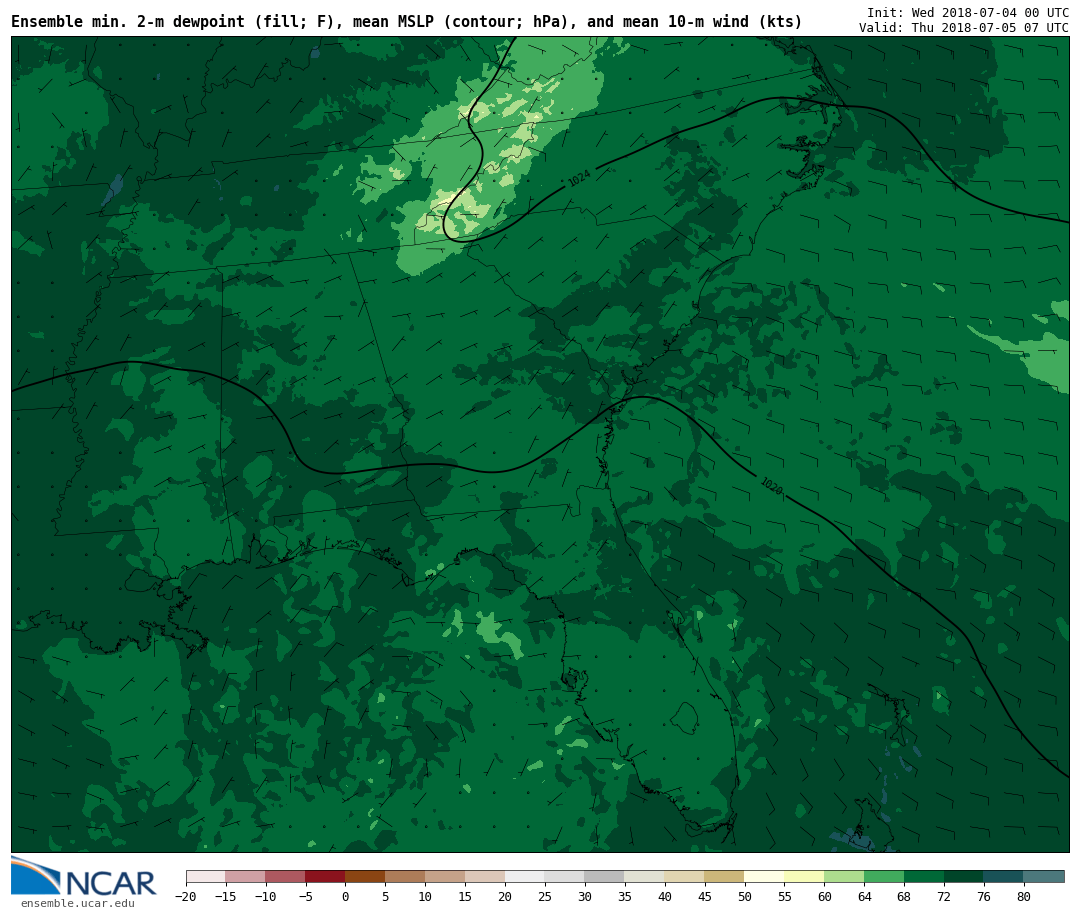Click the colorbar tick label -20
The width and height of the screenshot is (1080, 915).
point(186,897)
